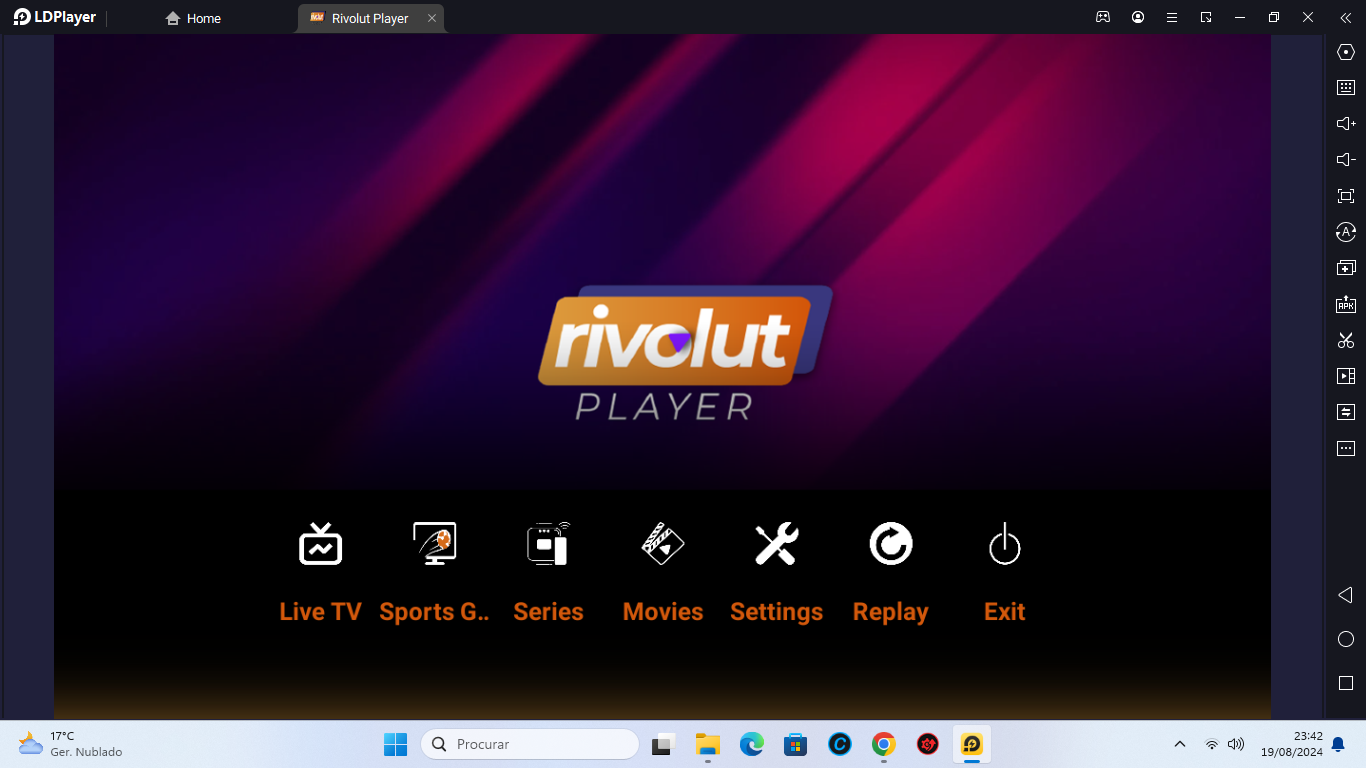This screenshot has width=1366, height=768.
Task: Open the notification bell icon
Action: (x=1338, y=744)
